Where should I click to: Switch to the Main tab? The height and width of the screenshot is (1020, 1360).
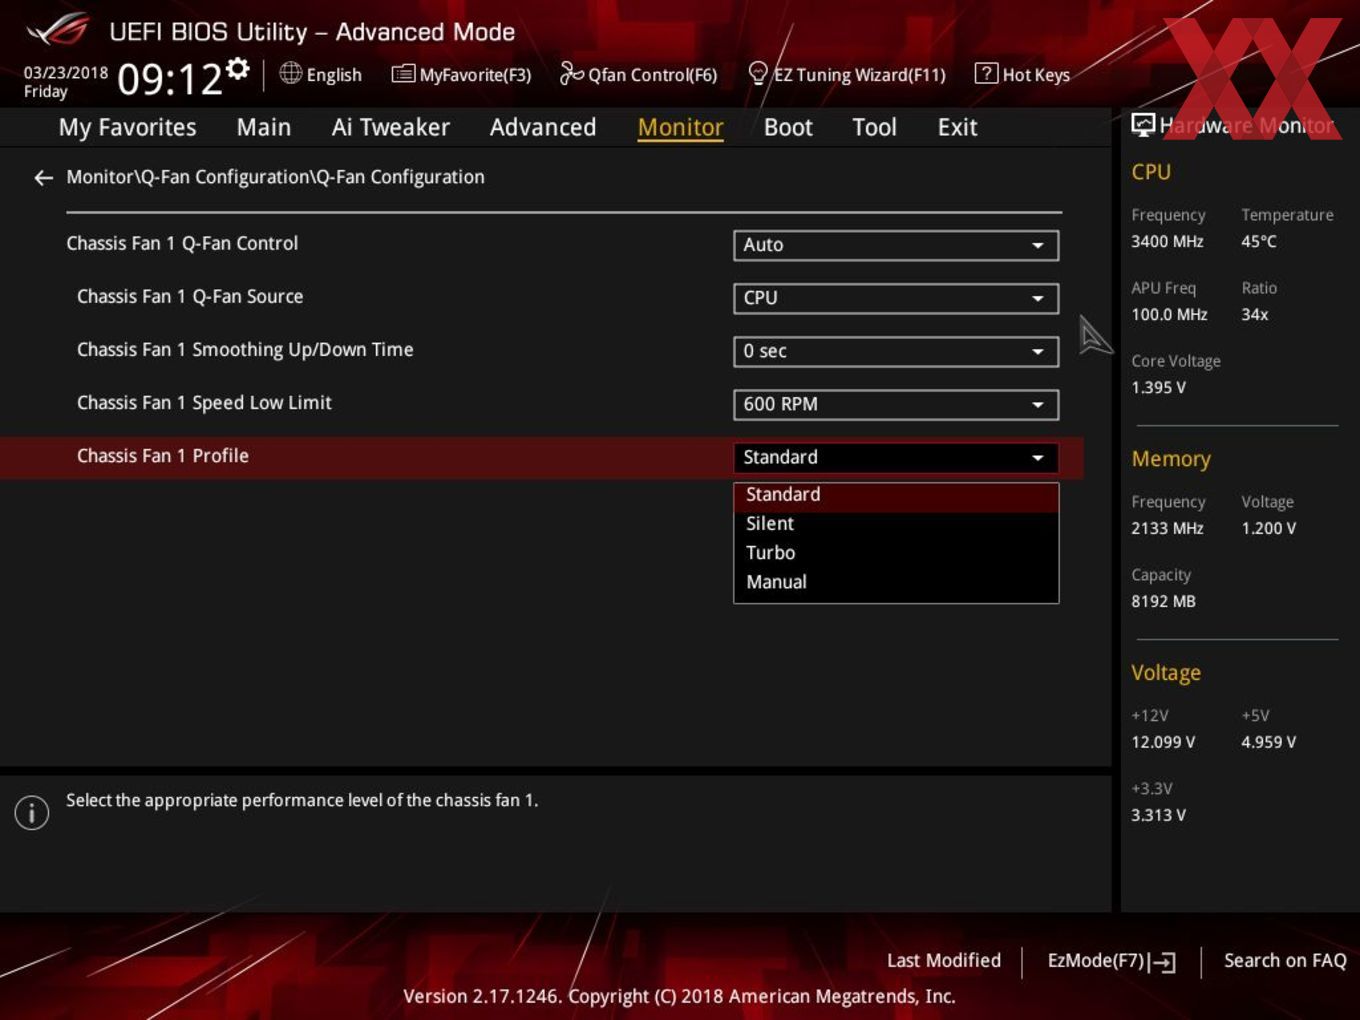(x=264, y=127)
